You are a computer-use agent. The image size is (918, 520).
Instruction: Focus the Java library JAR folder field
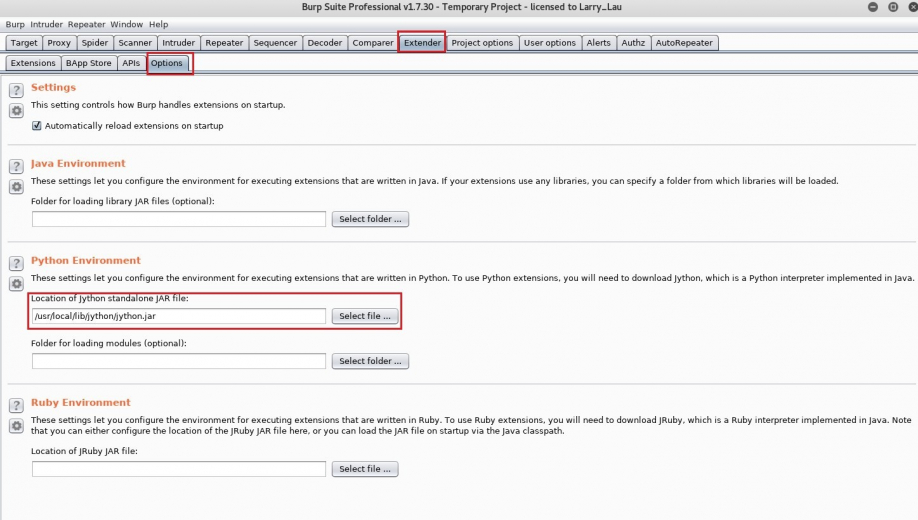[x=179, y=219]
